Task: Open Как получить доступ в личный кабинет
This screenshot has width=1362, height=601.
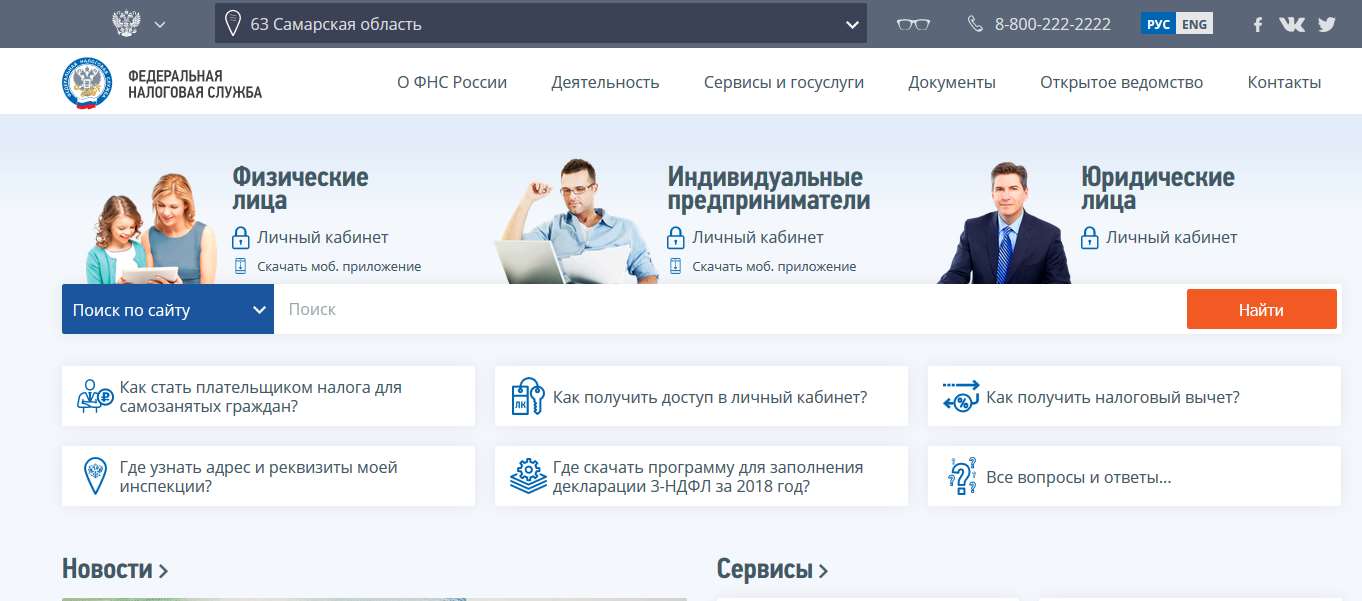Action: pos(710,397)
